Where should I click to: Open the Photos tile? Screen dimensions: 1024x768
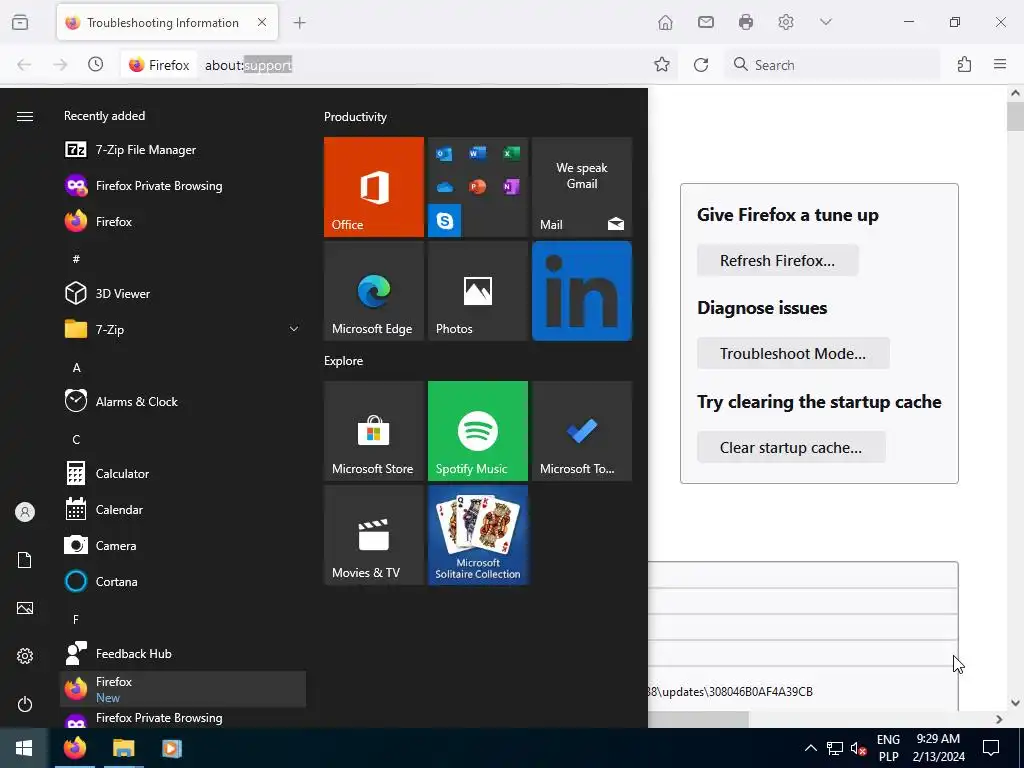click(478, 291)
